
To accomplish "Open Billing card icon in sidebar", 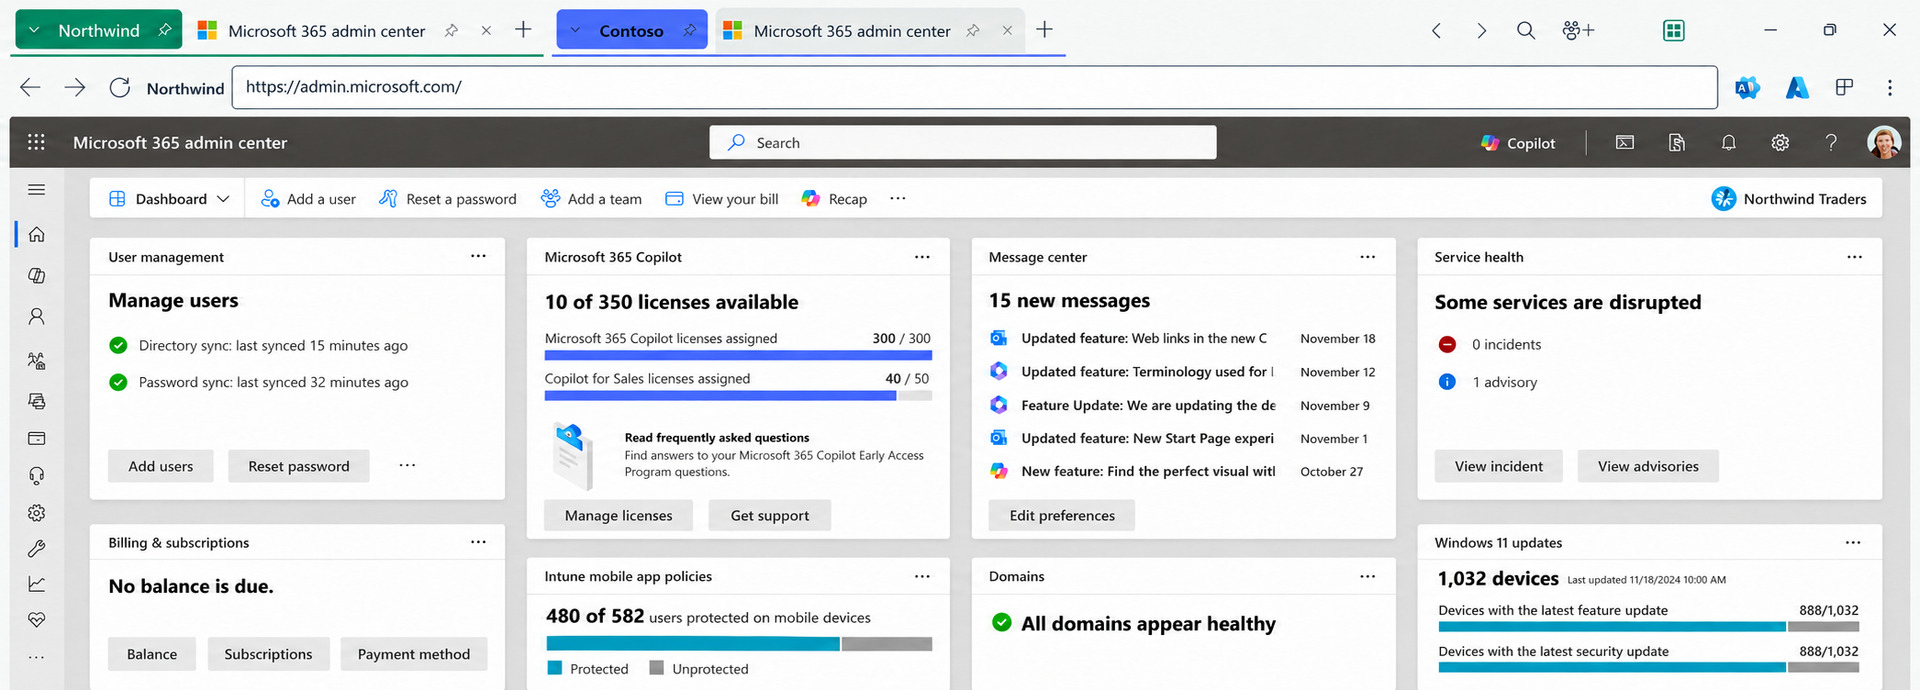I will (x=37, y=438).
